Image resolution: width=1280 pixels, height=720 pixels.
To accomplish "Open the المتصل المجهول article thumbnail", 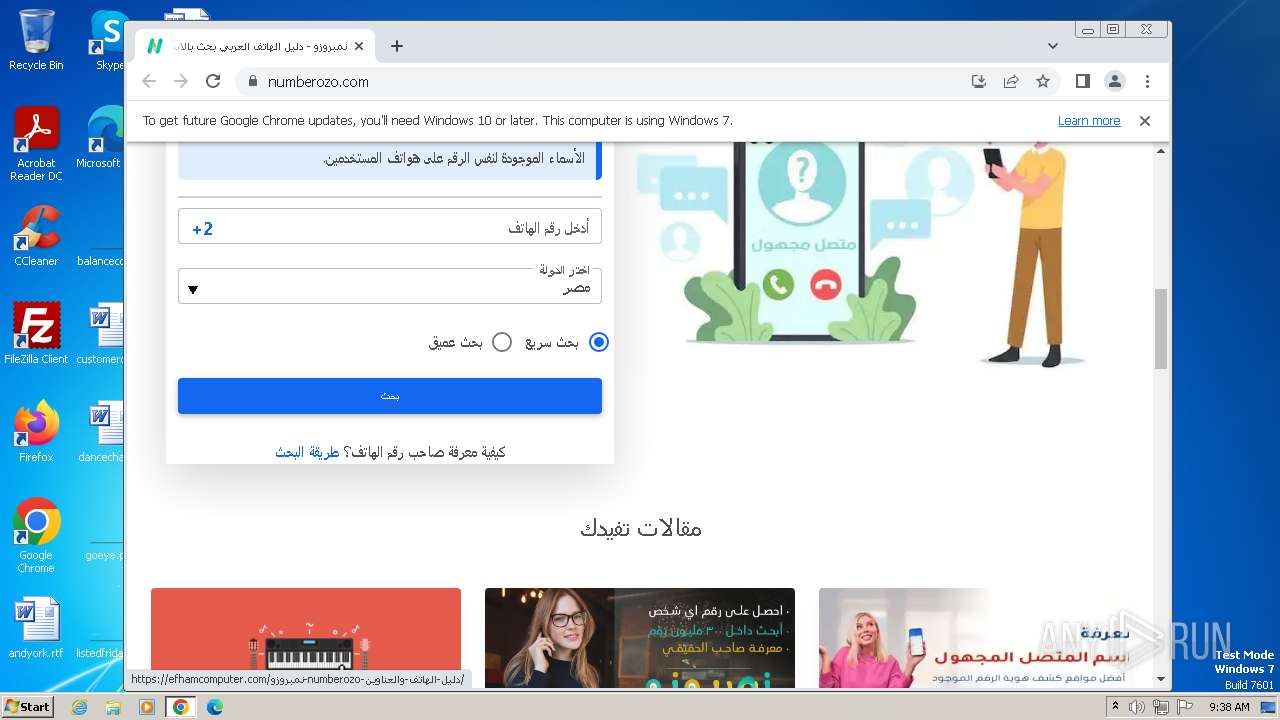I will 974,638.
